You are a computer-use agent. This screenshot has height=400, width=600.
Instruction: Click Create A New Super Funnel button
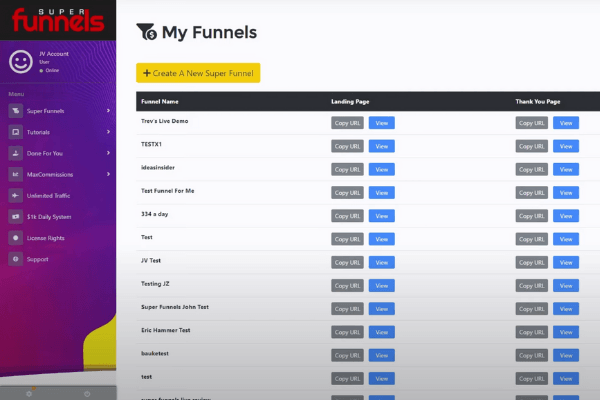[x=198, y=73]
